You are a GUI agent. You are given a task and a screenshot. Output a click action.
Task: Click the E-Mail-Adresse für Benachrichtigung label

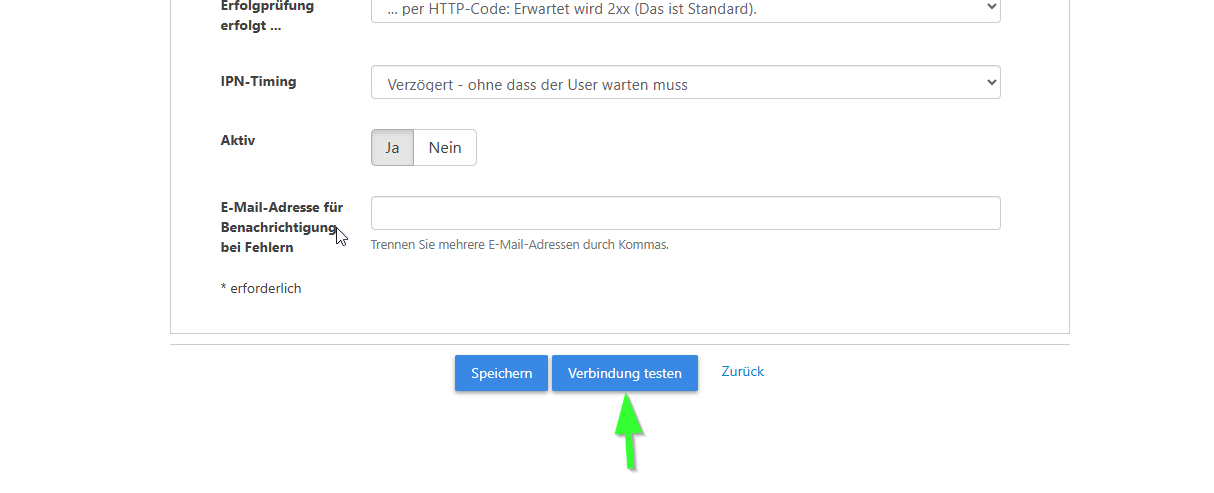coord(282,227)
